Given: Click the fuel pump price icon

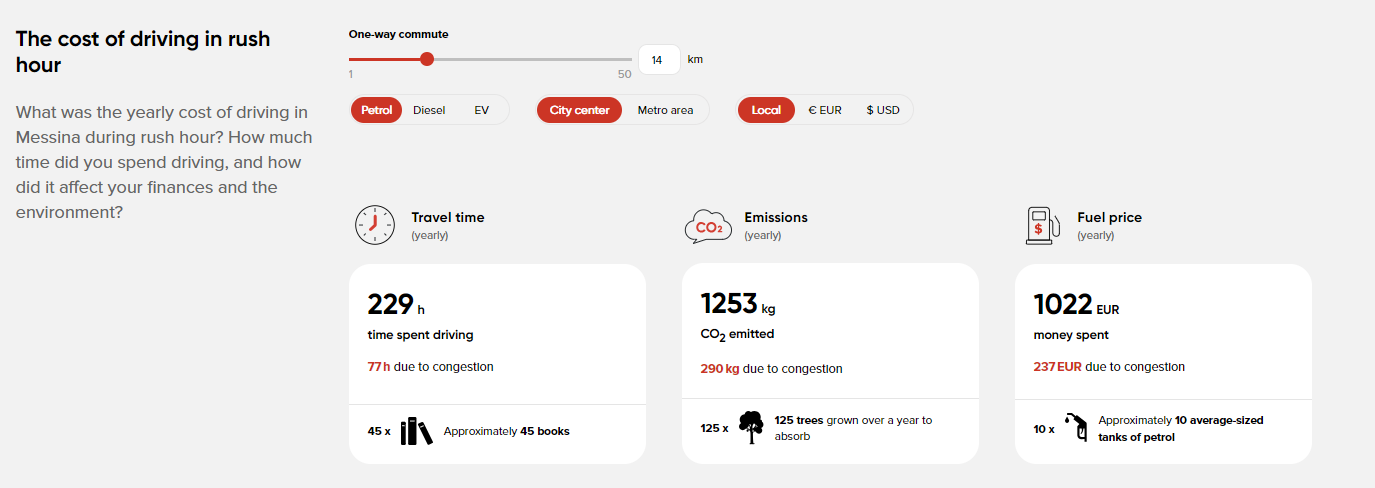Looking at the screenshot, I should 1042,225.
